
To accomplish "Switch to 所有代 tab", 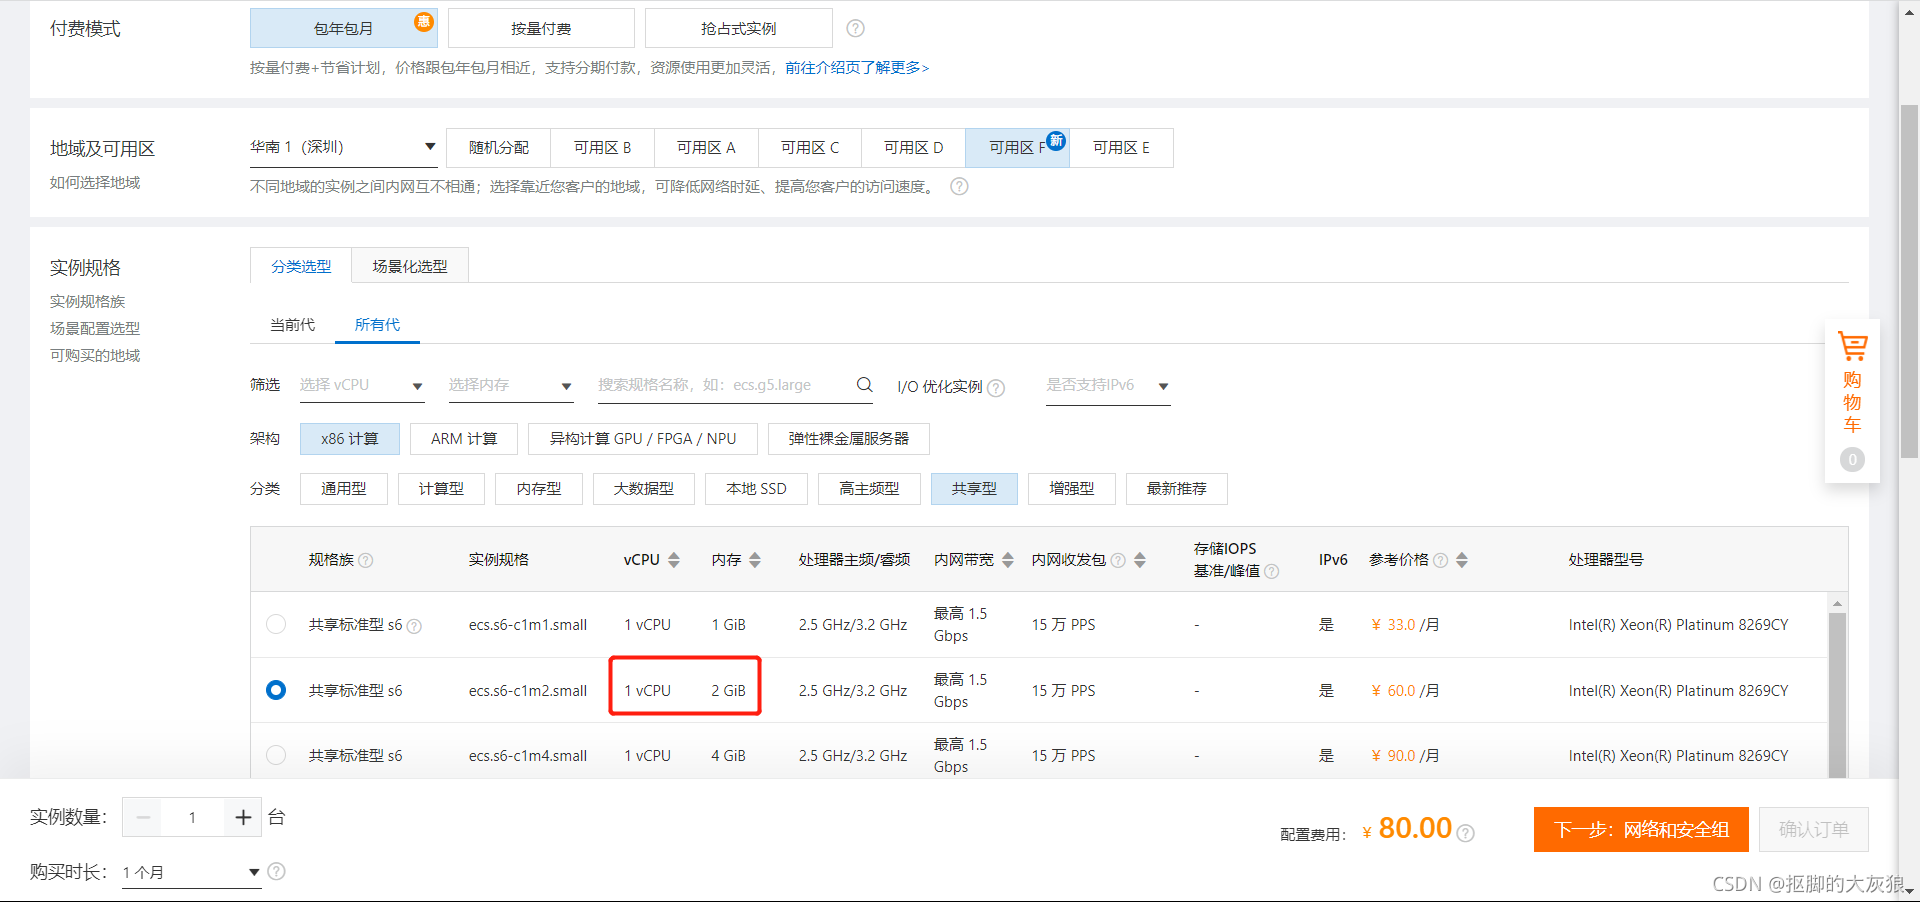I will point(377,325).
